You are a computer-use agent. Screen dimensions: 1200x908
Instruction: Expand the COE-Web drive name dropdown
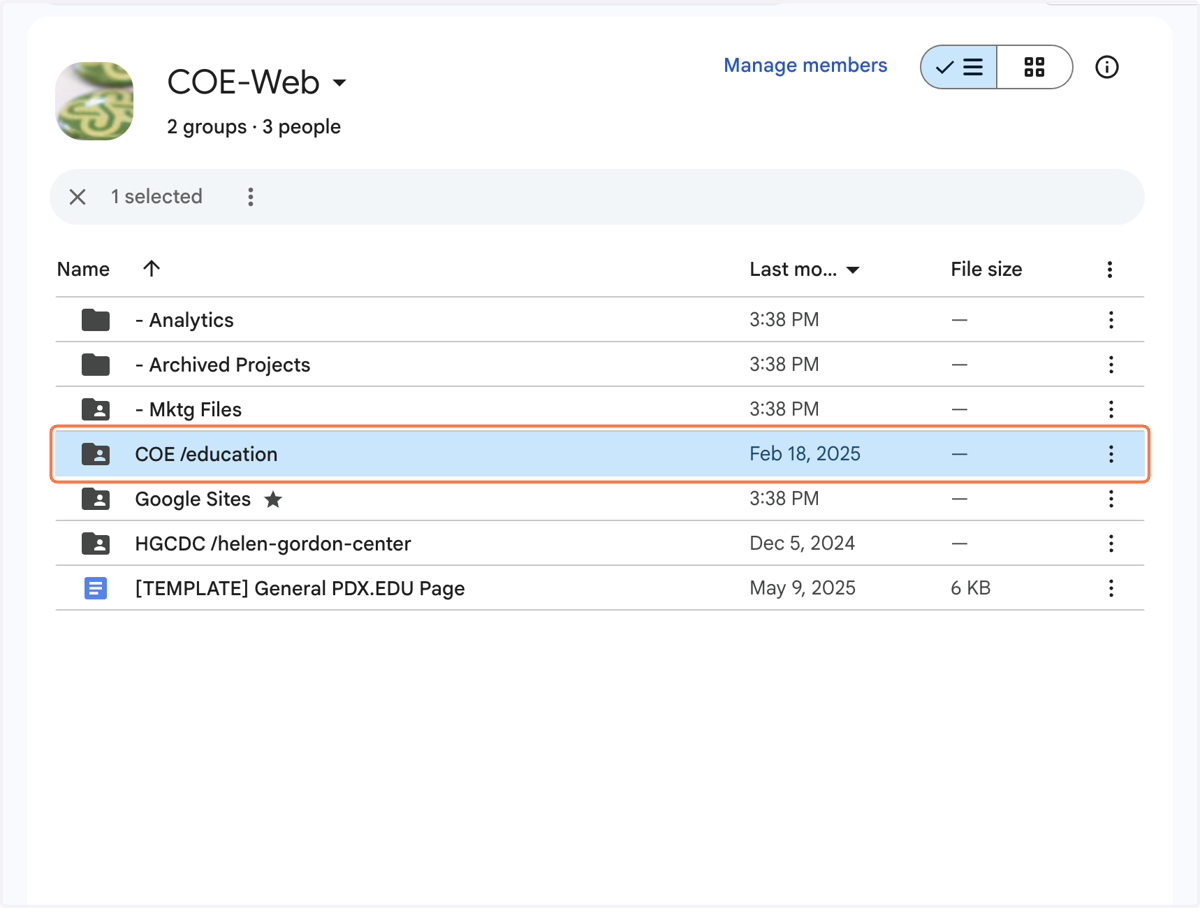pos(339,82)
